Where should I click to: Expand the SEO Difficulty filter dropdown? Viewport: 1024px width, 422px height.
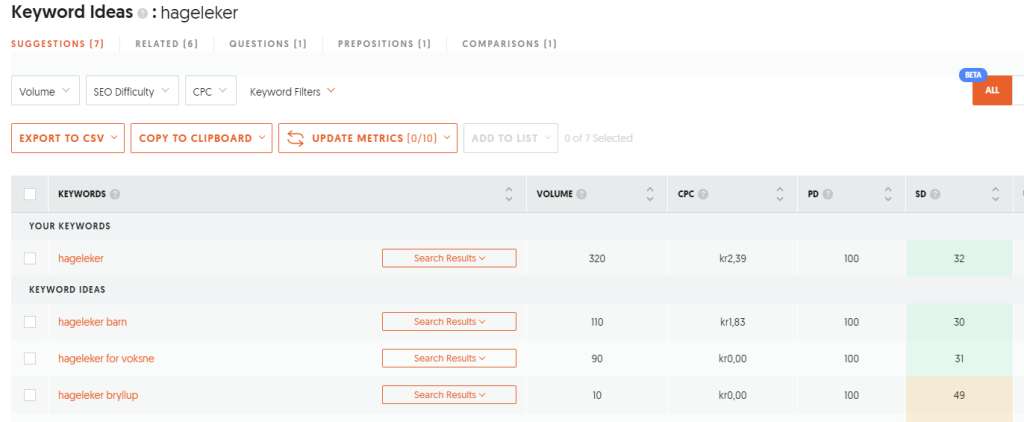tap(132, 91)
